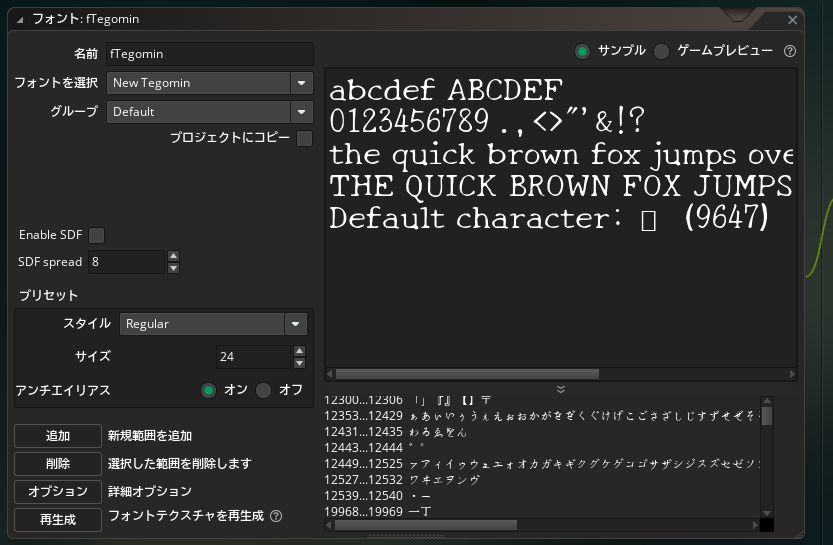Click the サイズ value field 24

[x=253, y=357]
